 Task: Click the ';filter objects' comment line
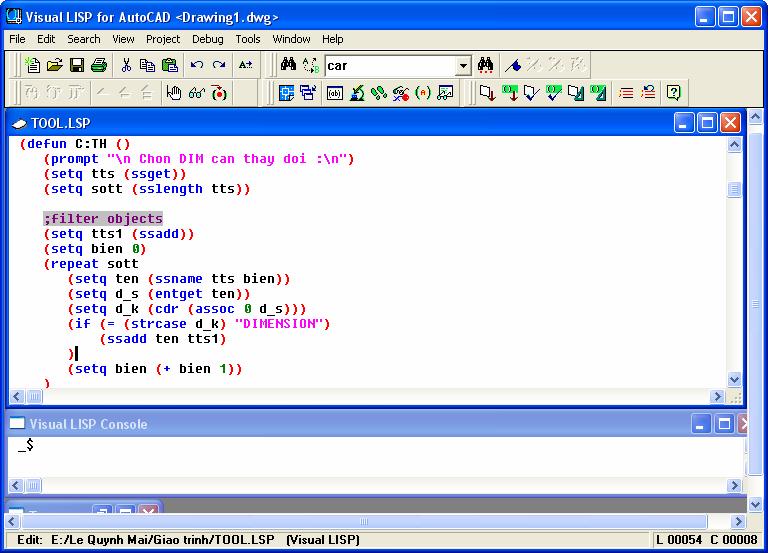103,218
